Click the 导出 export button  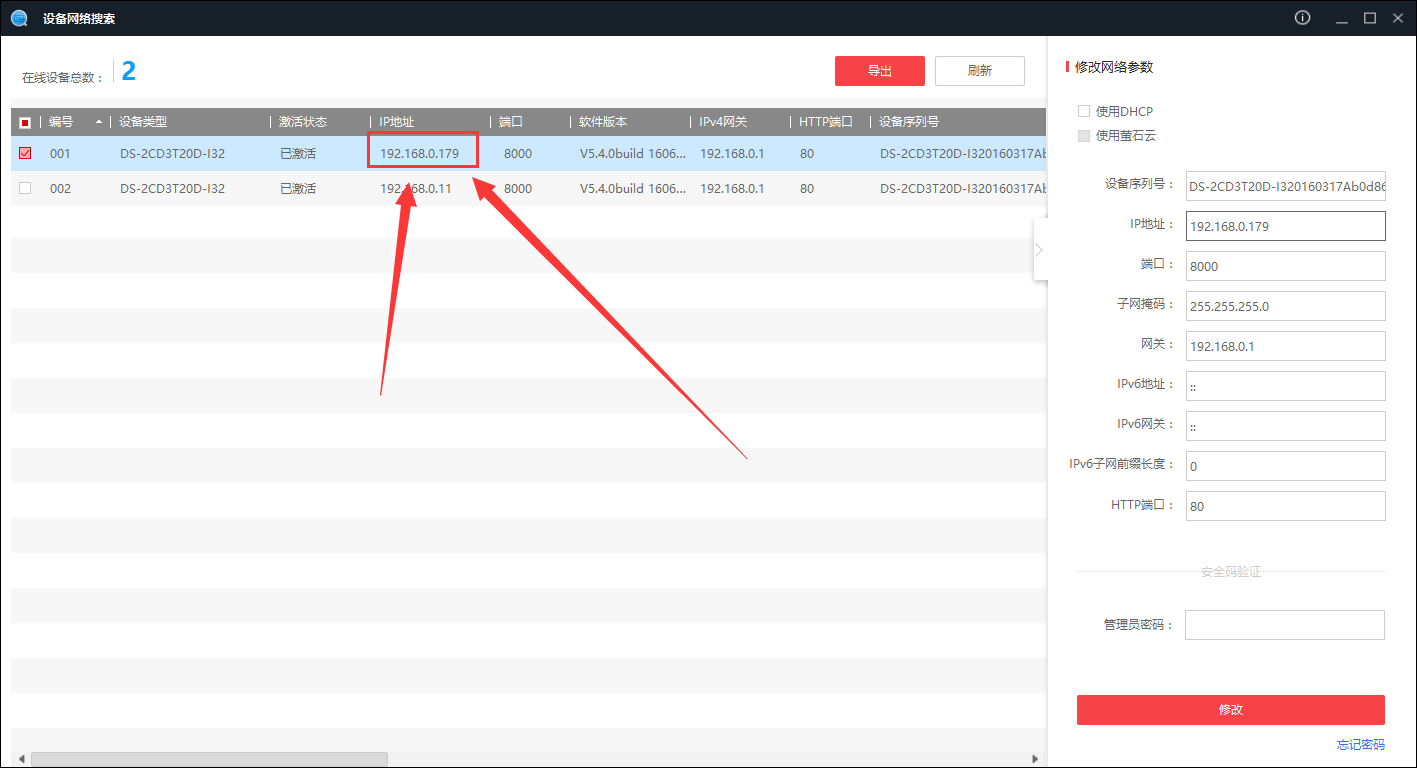point(880,71)
